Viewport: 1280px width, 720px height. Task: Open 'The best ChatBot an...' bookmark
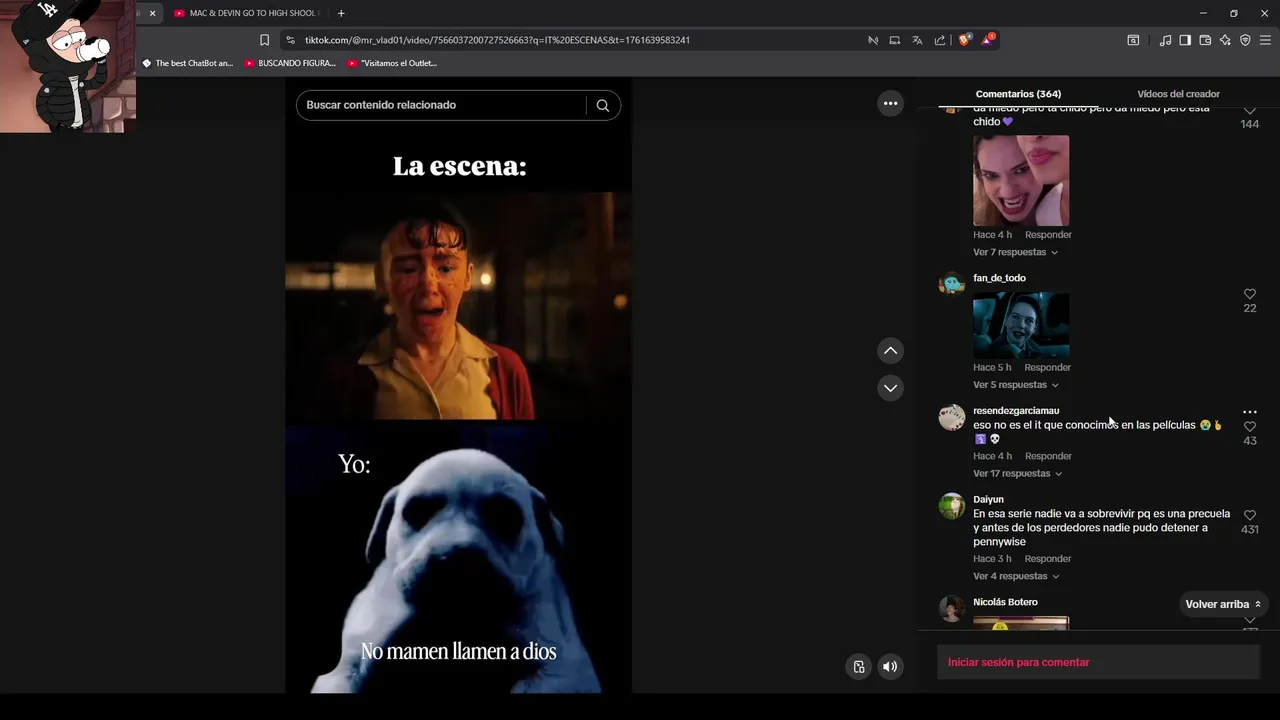(188, 63)
